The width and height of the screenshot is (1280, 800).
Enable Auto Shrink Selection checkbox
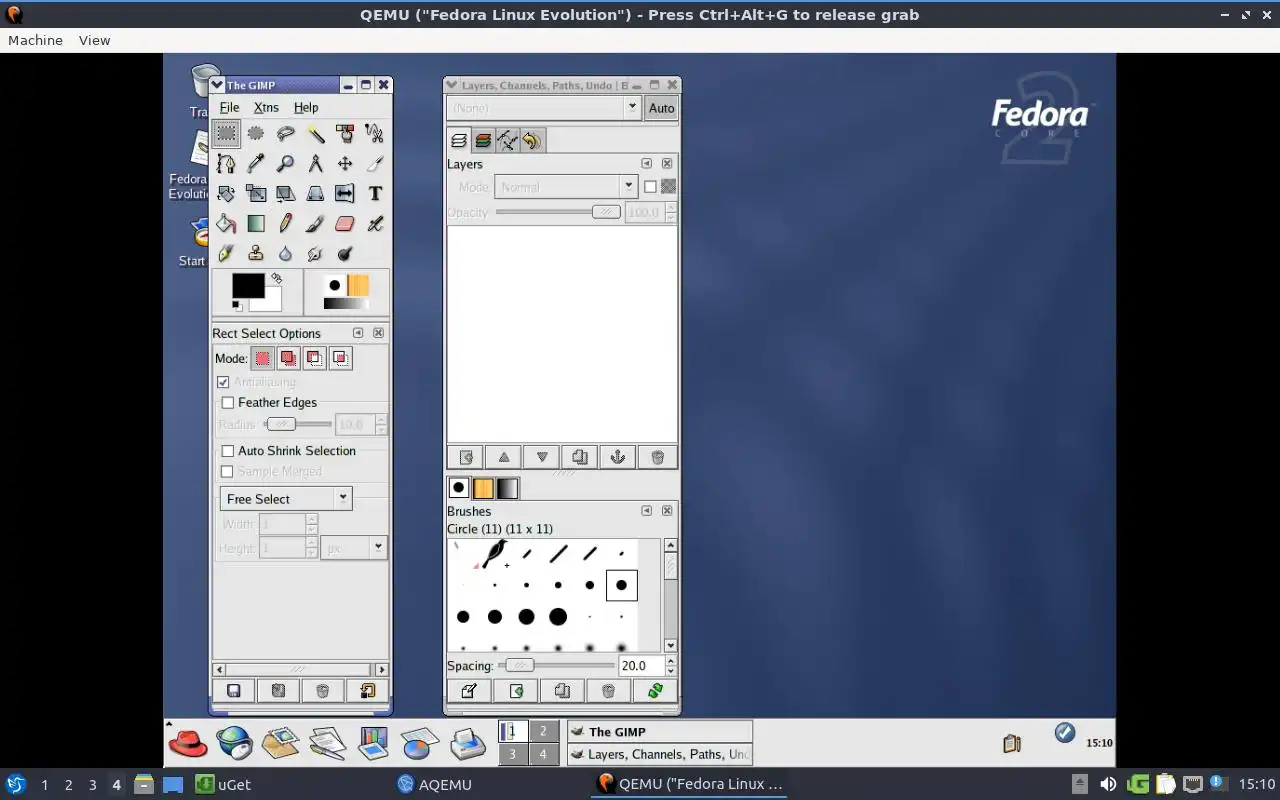click(228, 451)
